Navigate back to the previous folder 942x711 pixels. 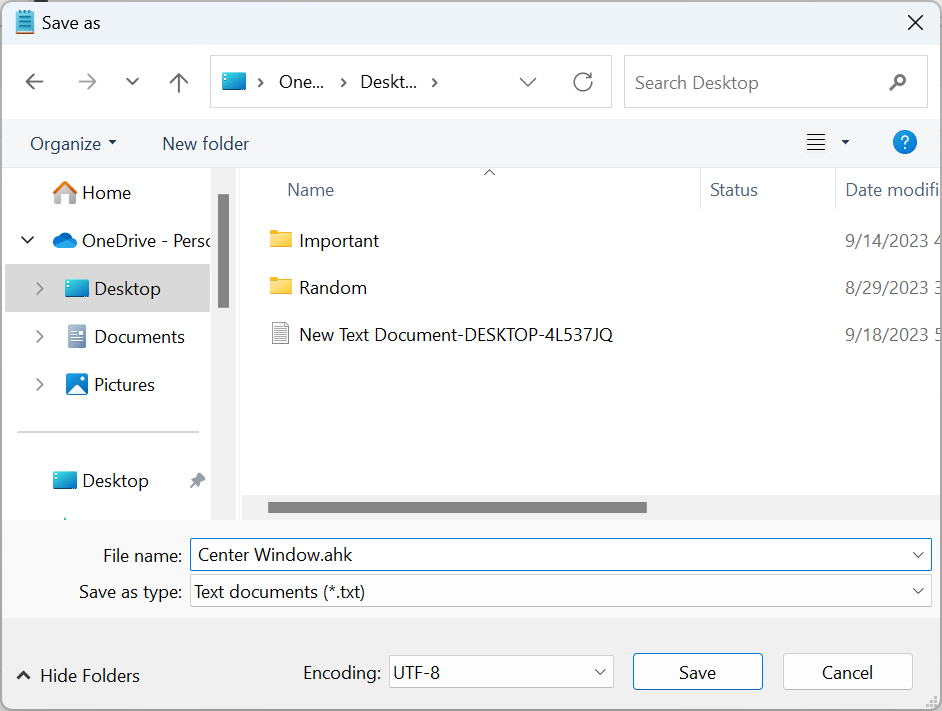coord(34,82)
